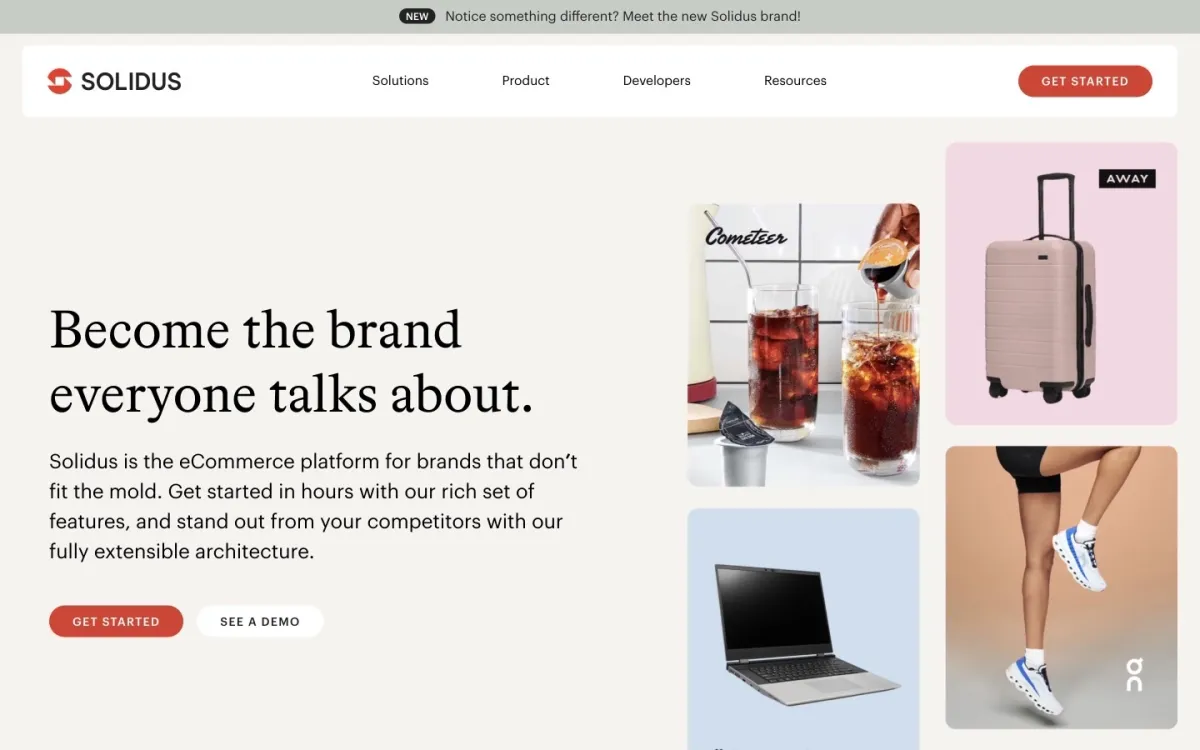Click the red Solidus logo icon
The image size is (1200, 750).
point(60,81)
